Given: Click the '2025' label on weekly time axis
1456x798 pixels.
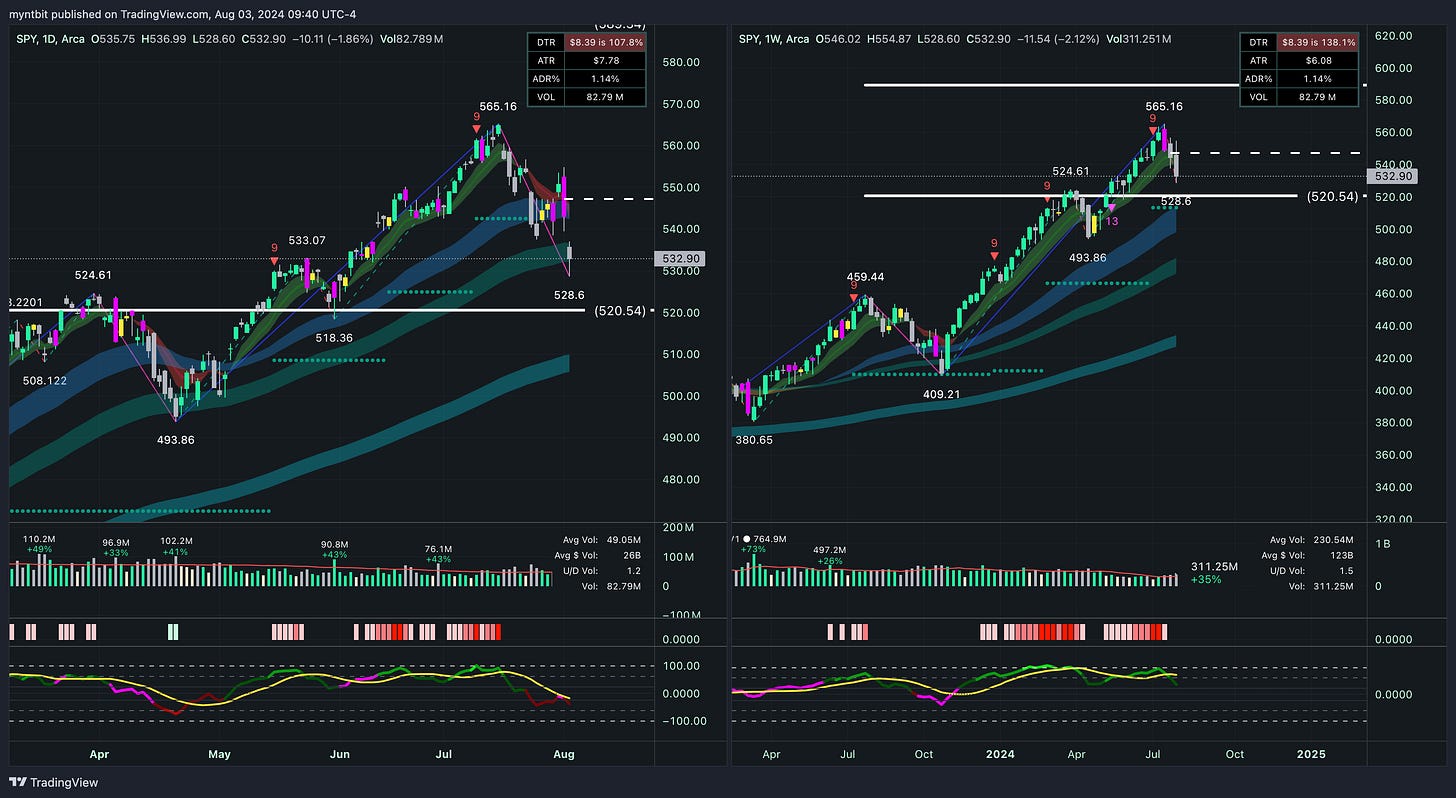Looking at the screenshot, I should [1310, 753].
